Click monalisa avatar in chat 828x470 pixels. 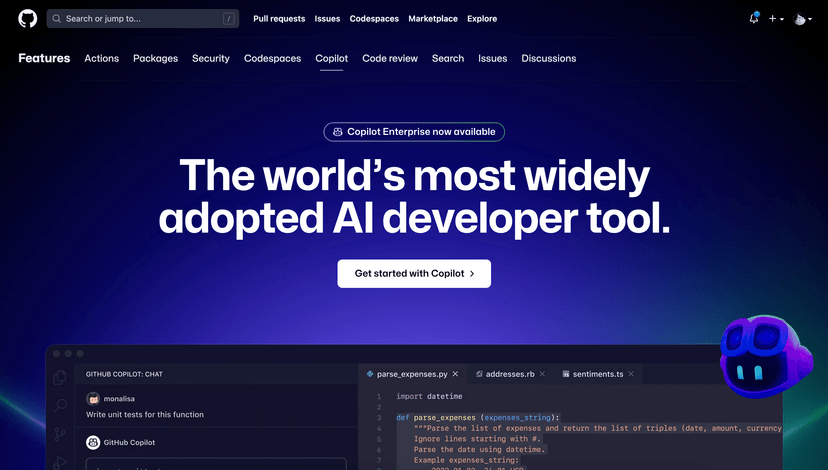tap(93, 399)
